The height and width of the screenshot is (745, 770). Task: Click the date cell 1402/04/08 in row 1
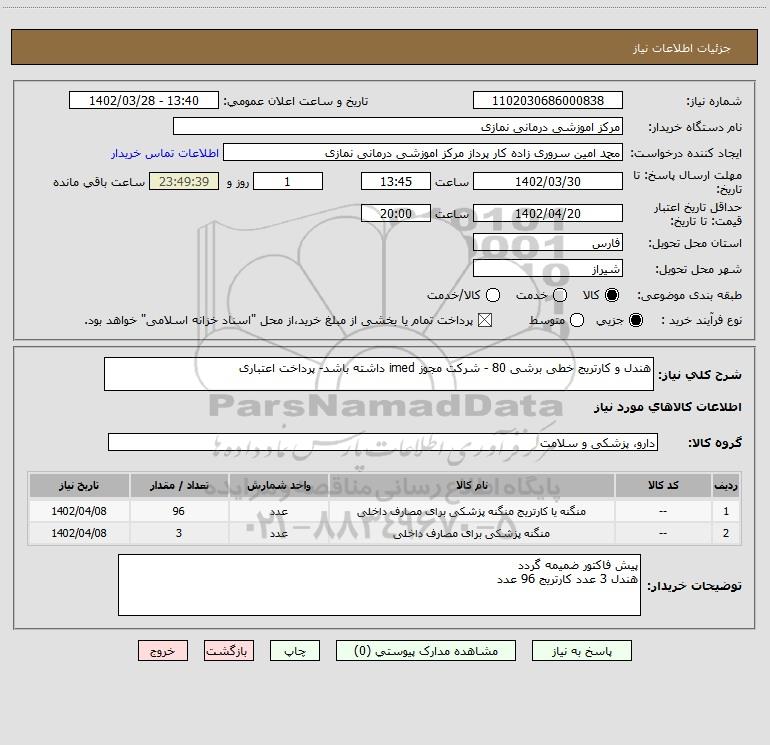click(x=79, y=511)
